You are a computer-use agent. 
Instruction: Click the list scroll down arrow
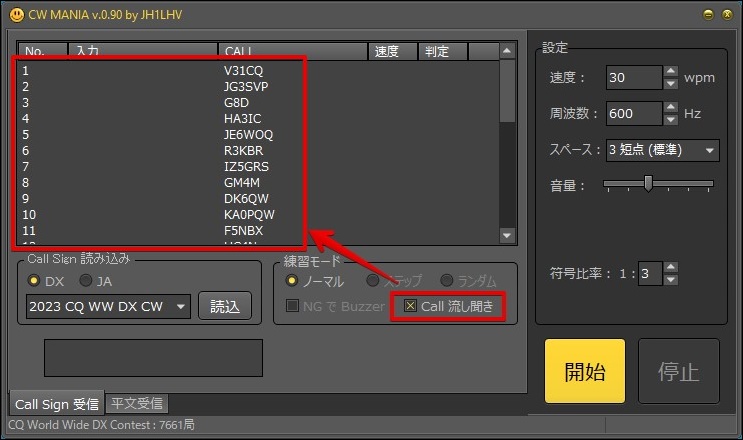[507, 235]
